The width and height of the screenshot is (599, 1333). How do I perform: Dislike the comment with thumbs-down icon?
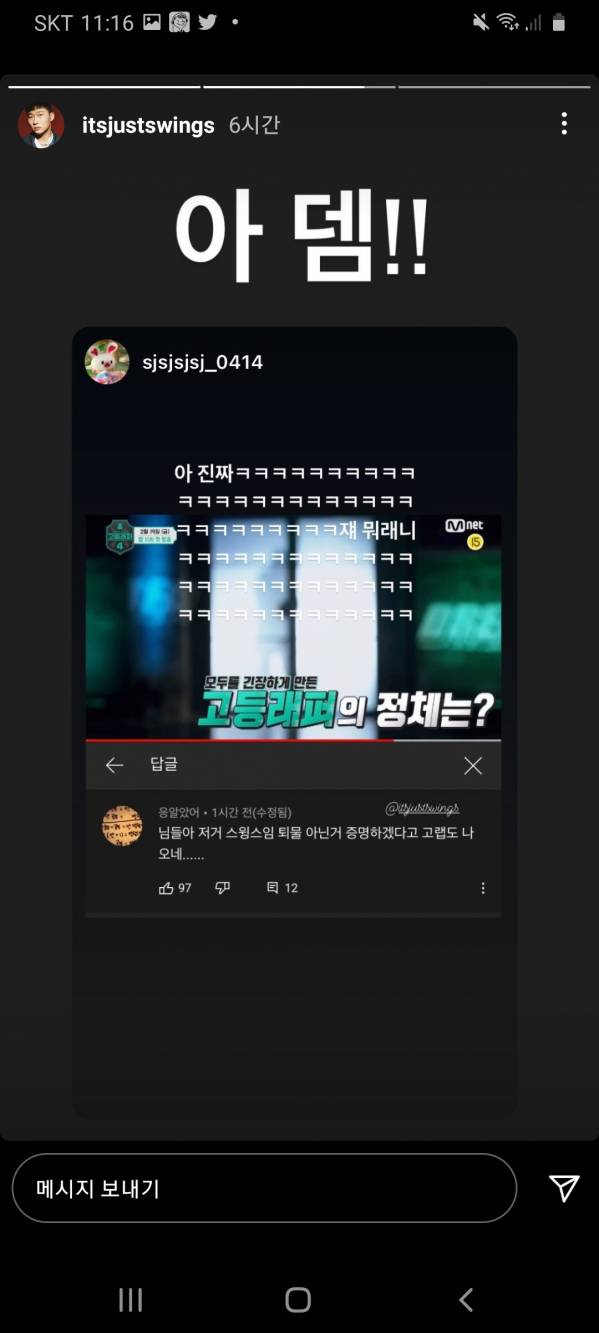pos(223,888)
